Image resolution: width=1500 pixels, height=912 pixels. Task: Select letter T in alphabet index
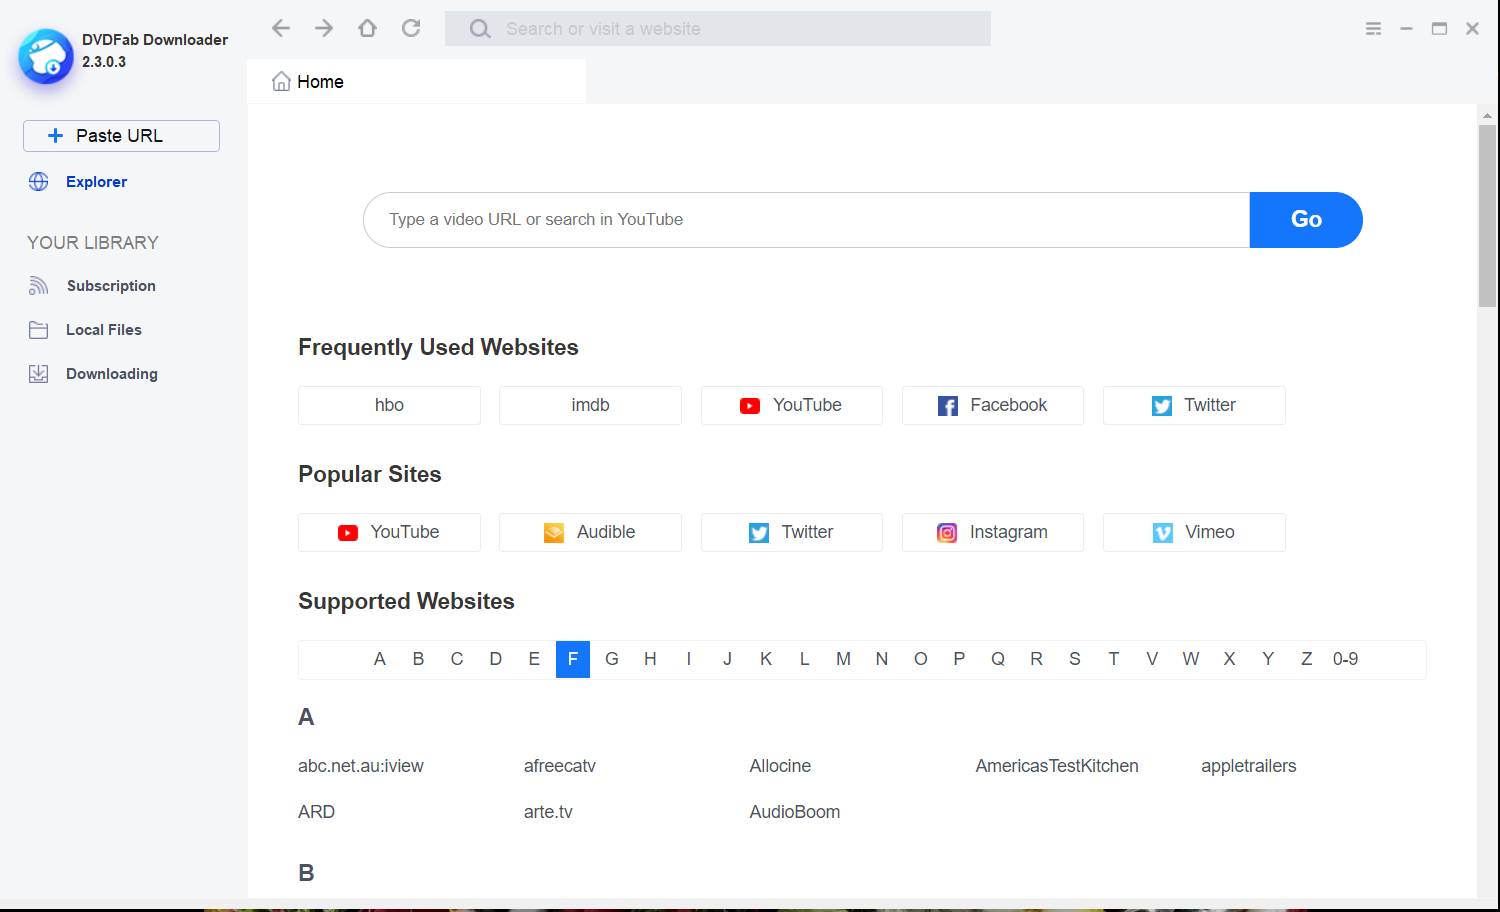(1113, 659)
